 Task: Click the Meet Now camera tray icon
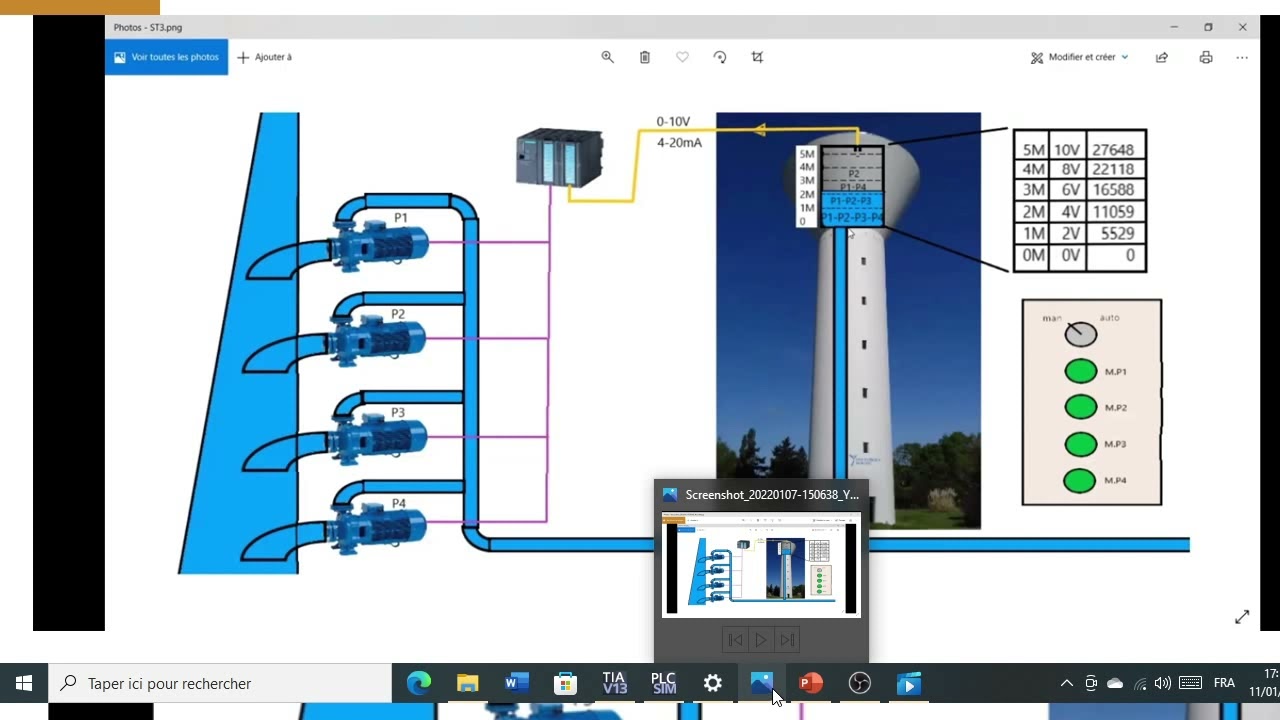point(1091,683)
